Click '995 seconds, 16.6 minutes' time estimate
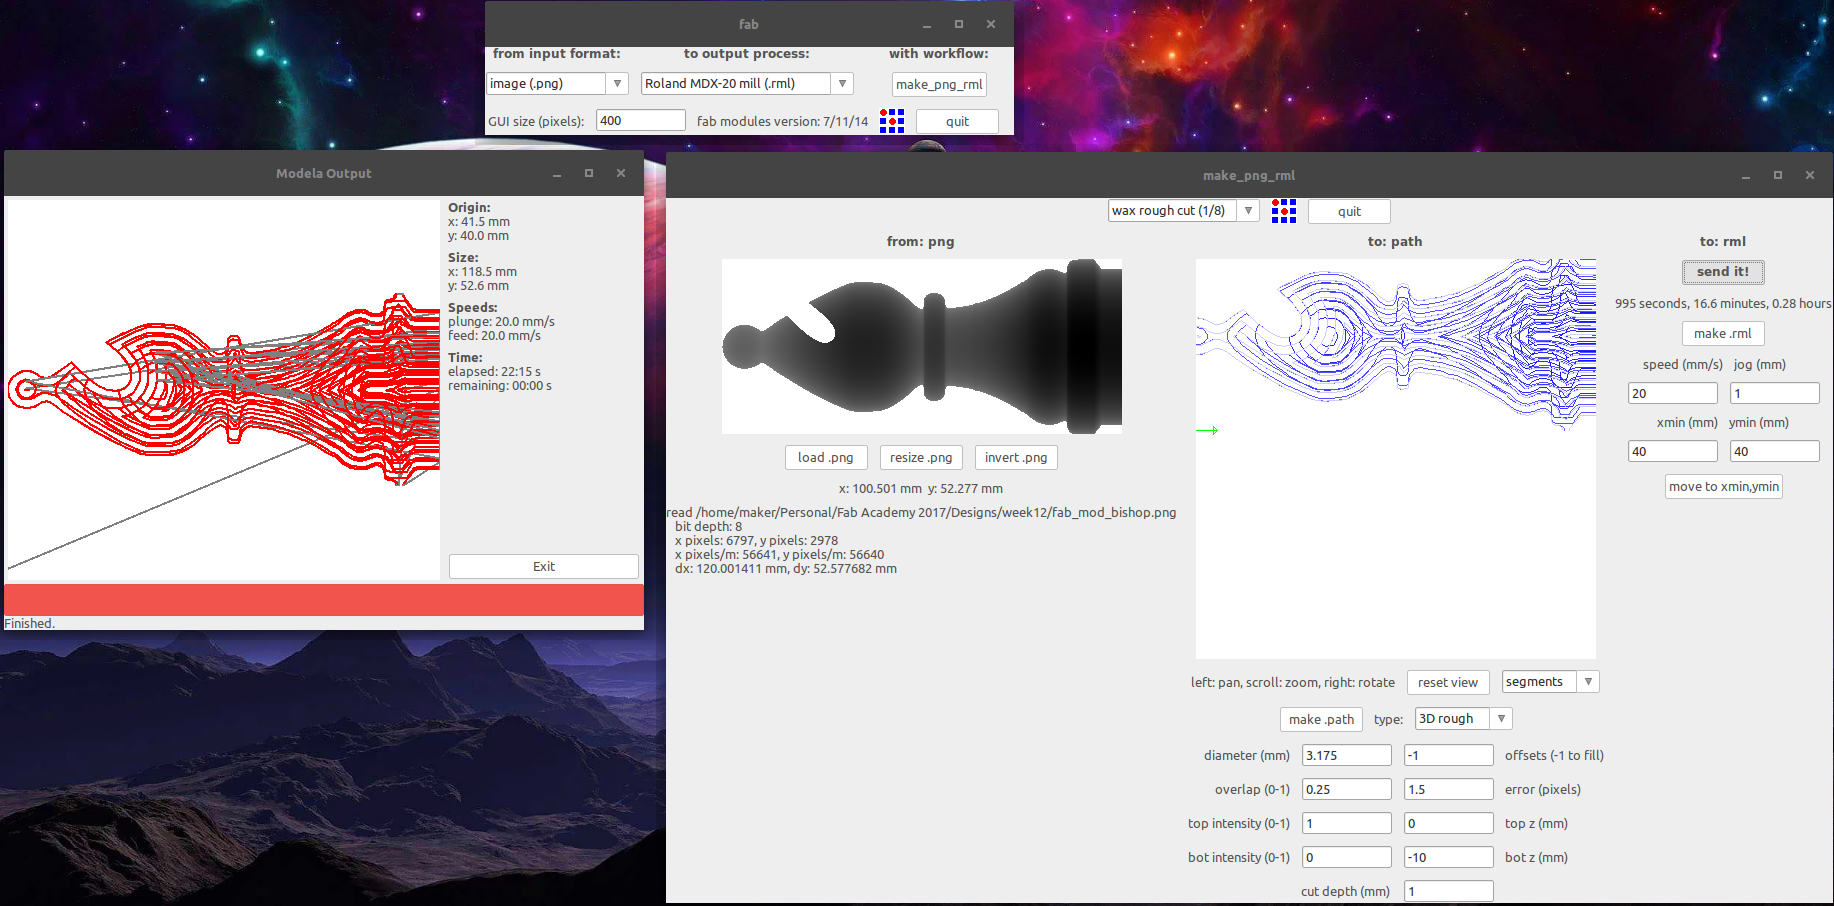This screenshot has height=906, width=1834. pyautogui.click(x=1723, y=304)
